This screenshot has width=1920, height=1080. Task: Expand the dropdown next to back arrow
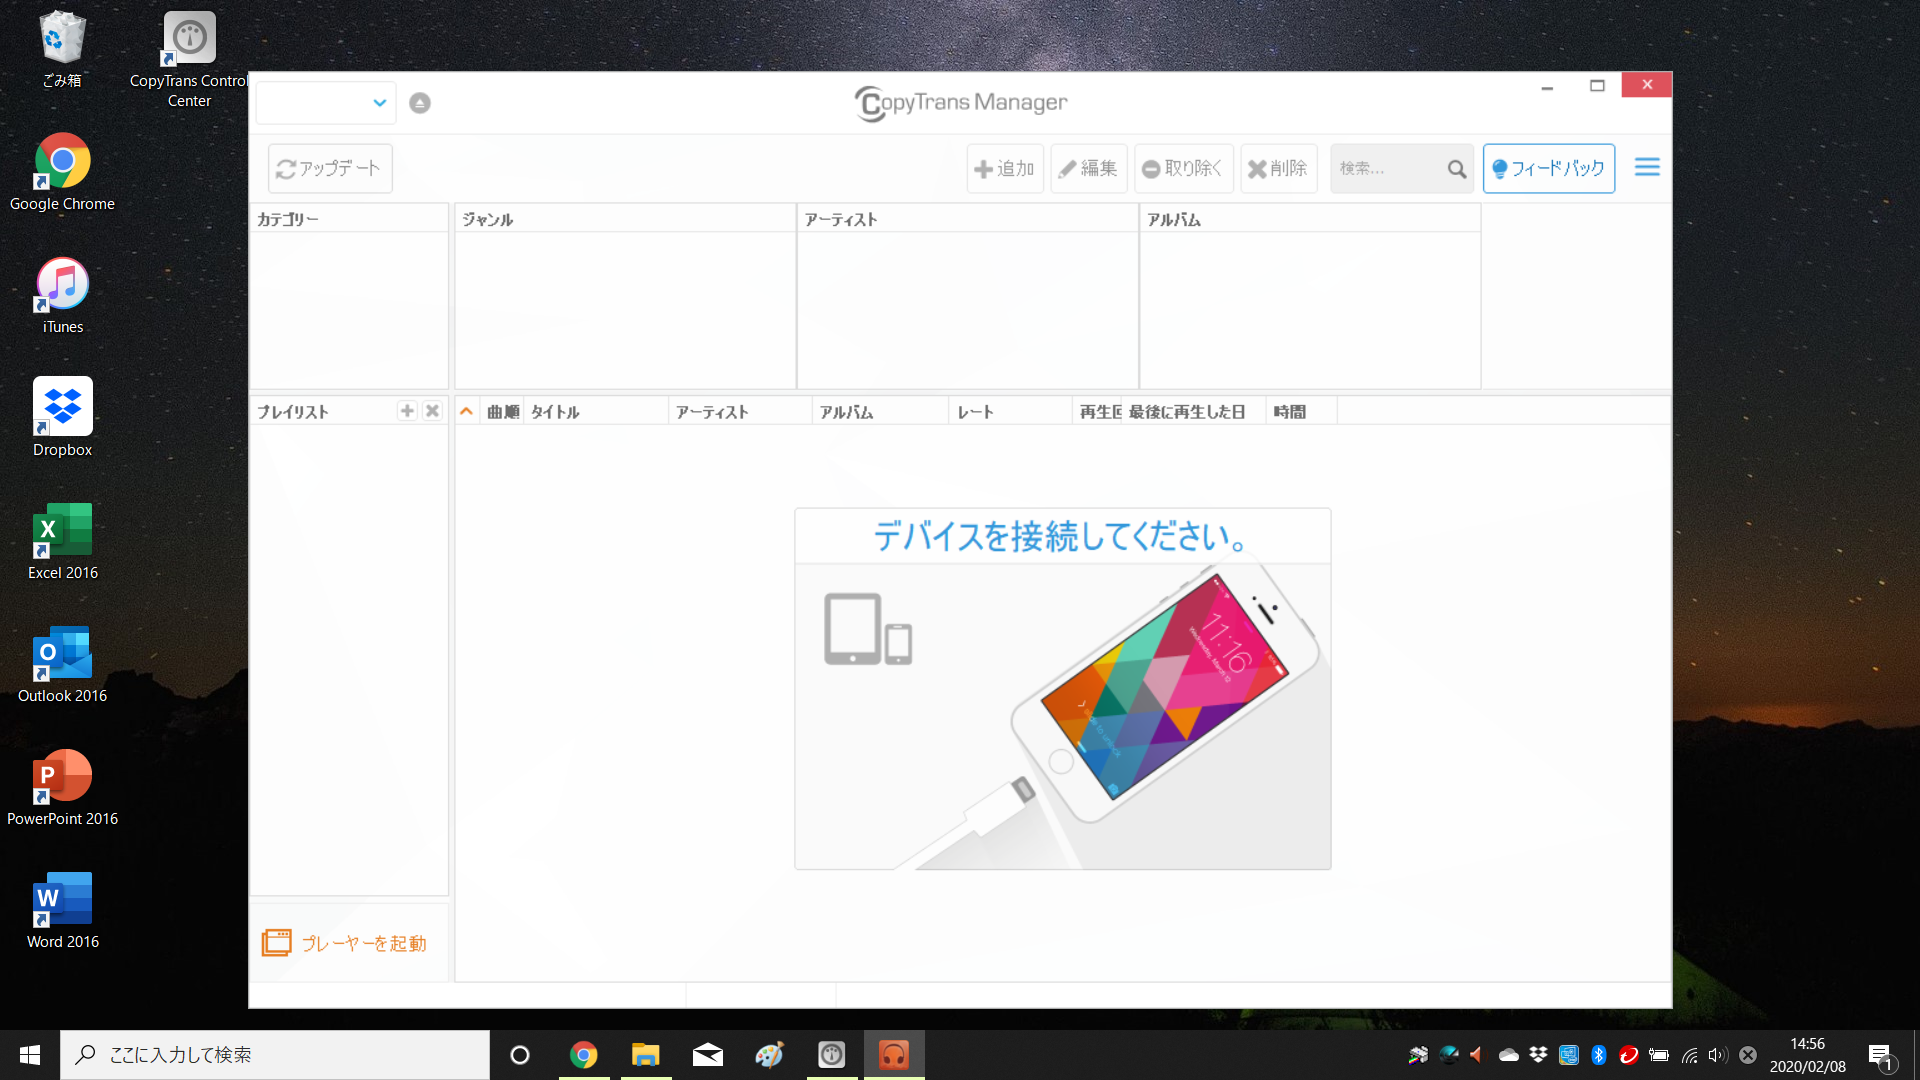pos(380,103)
